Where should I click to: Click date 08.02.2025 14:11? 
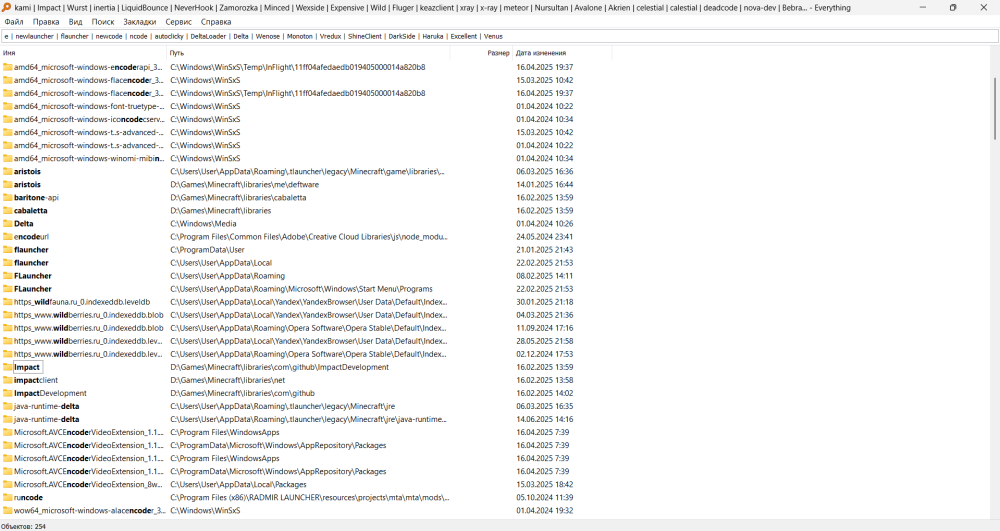click(x=545, y=276)
